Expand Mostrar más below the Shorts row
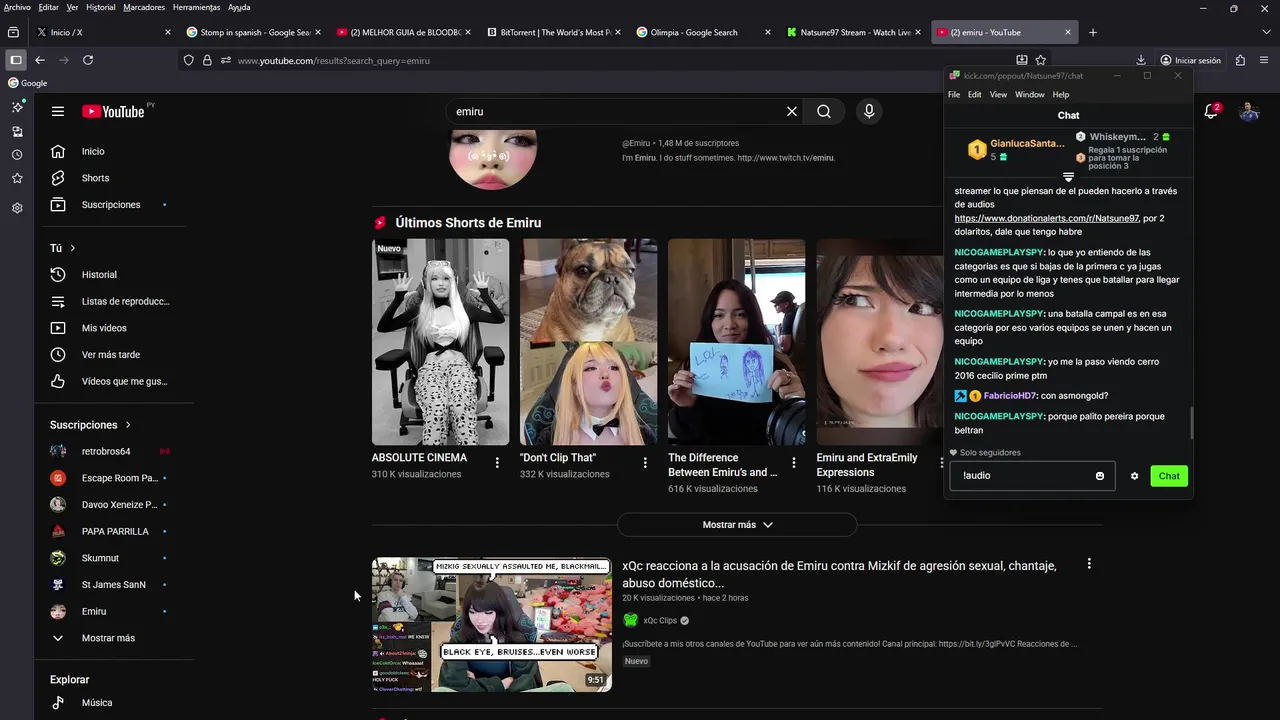 click(x=737, y=525)
